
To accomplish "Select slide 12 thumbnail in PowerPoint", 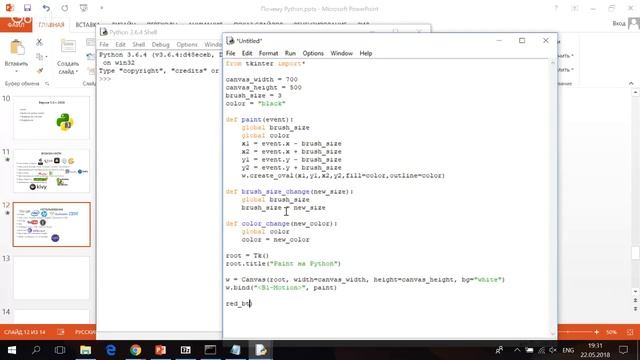I will pos(51,224).
